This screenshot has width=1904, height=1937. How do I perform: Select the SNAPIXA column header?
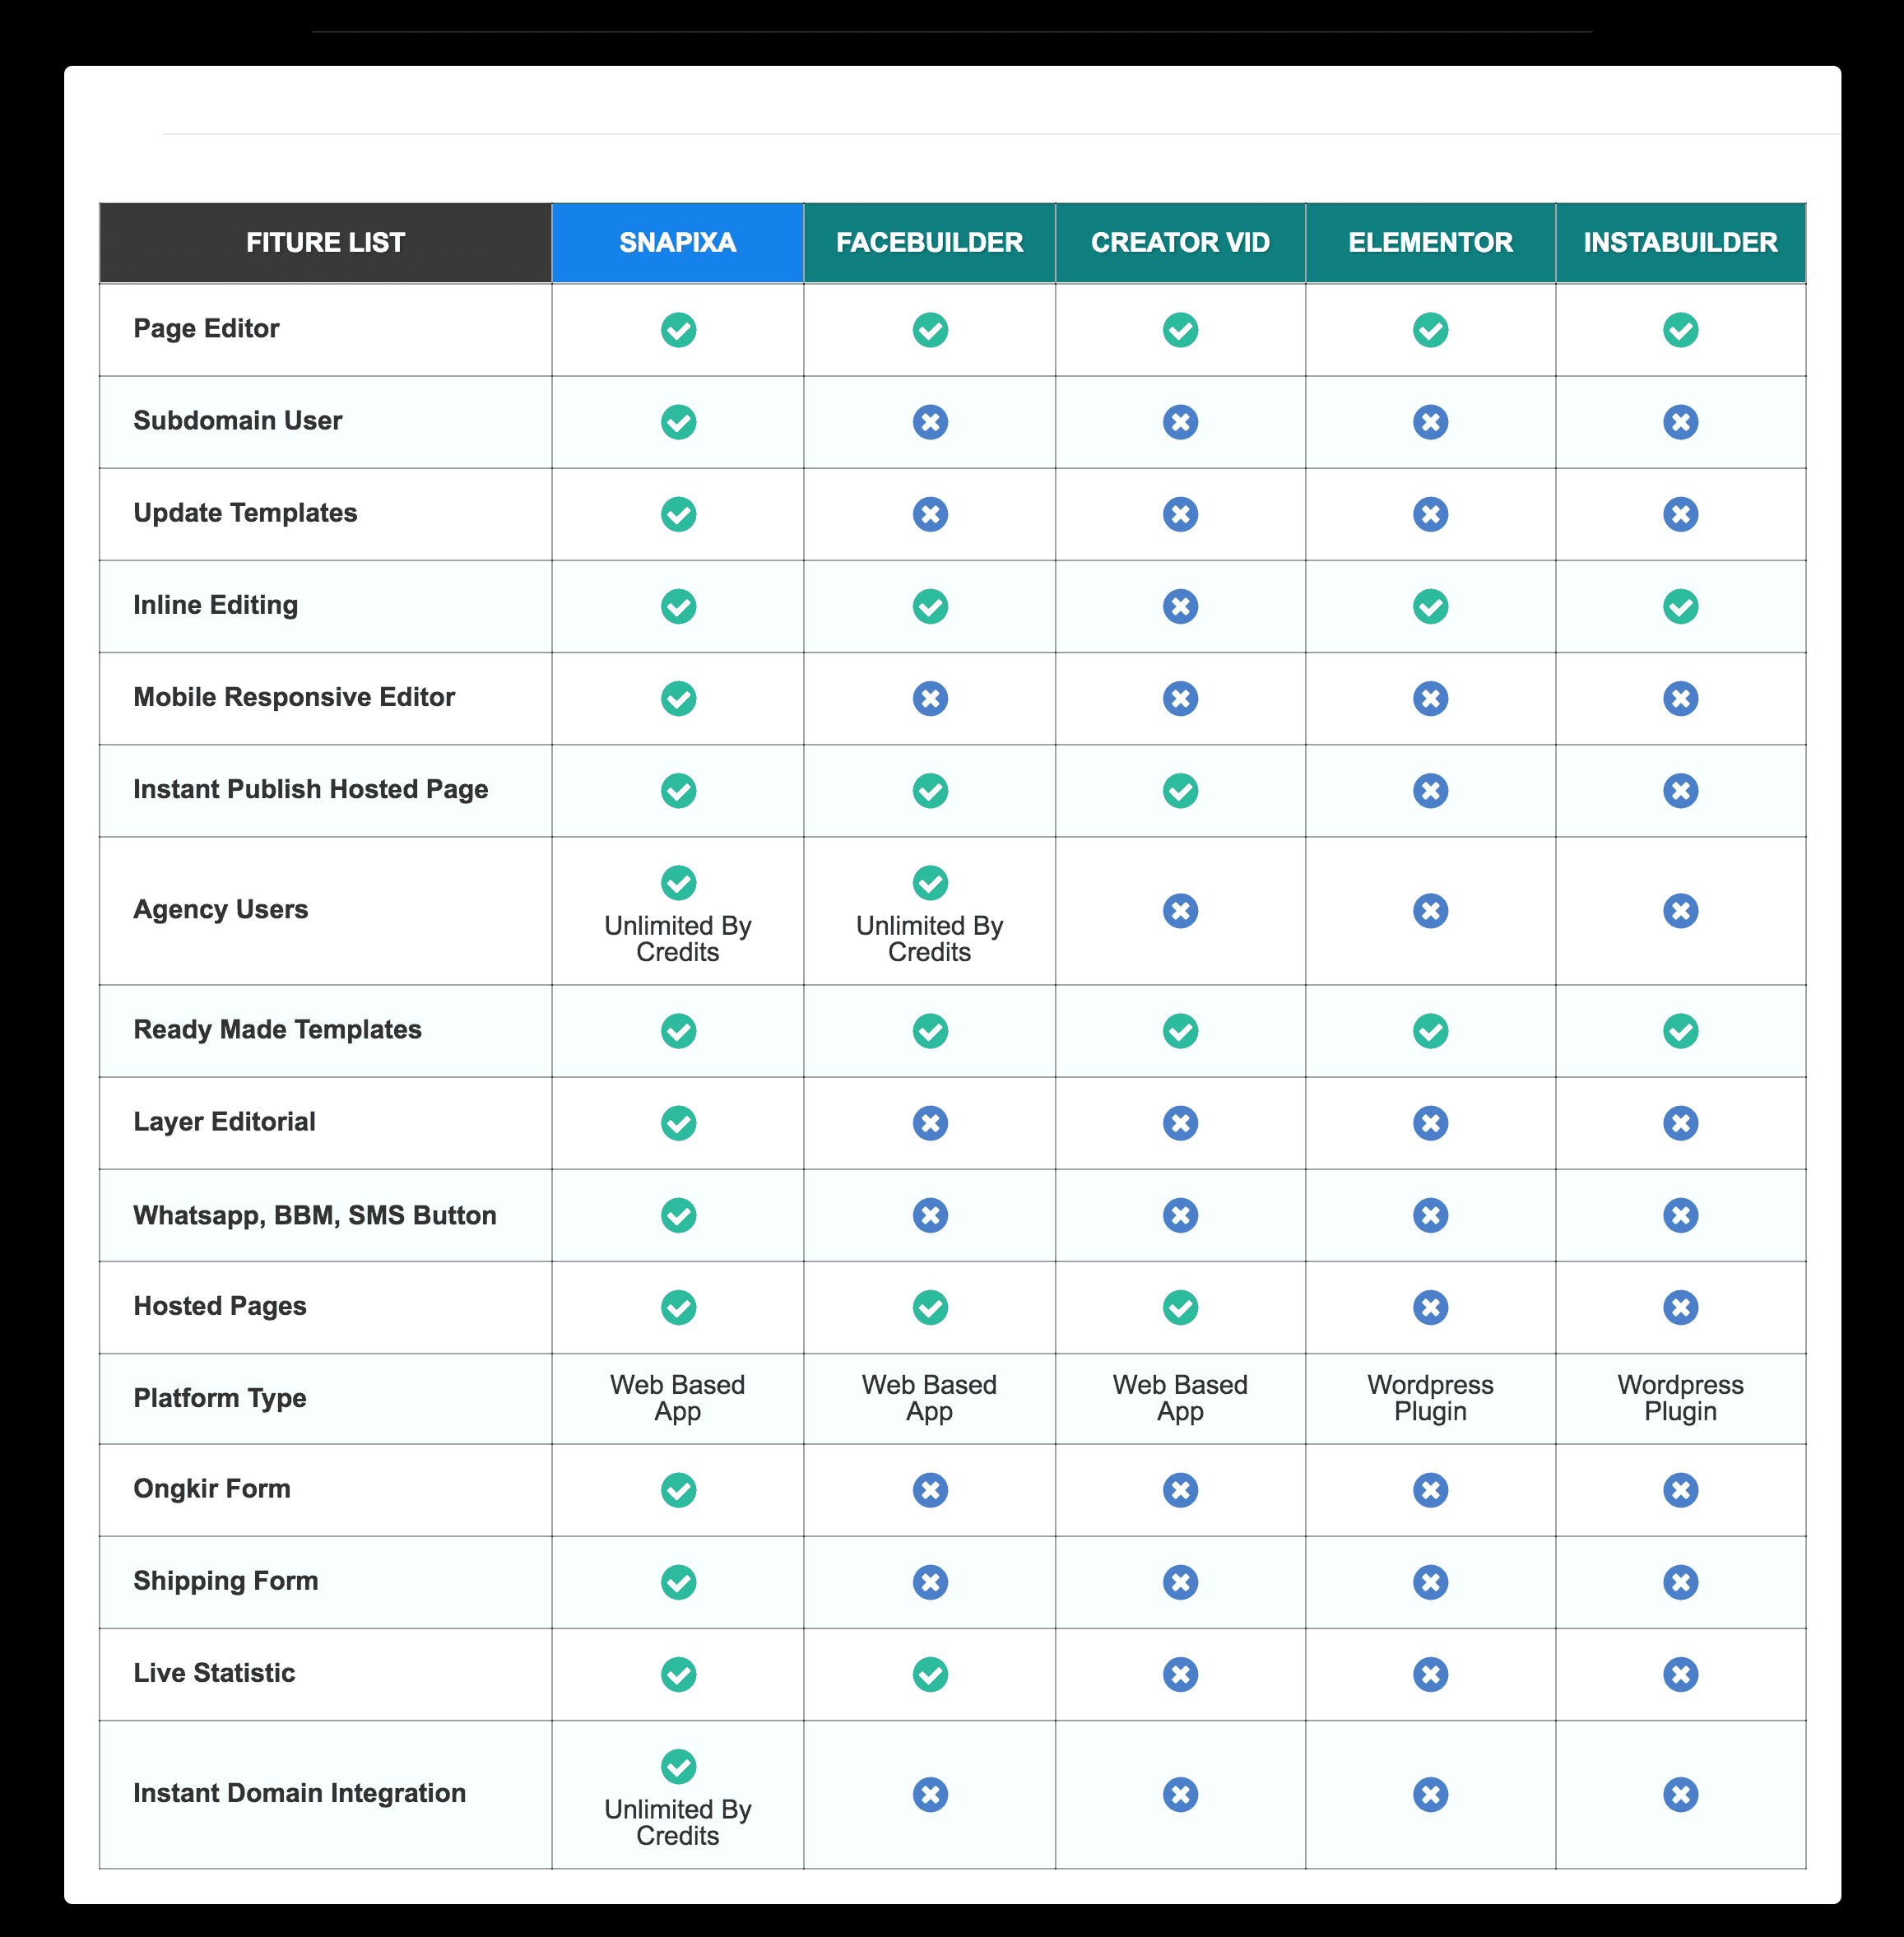[x=678, y=243]
